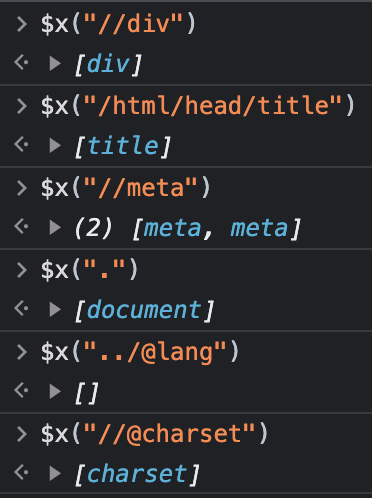Expand the empty [] result array
372x498 pixels.
point(55,391)
